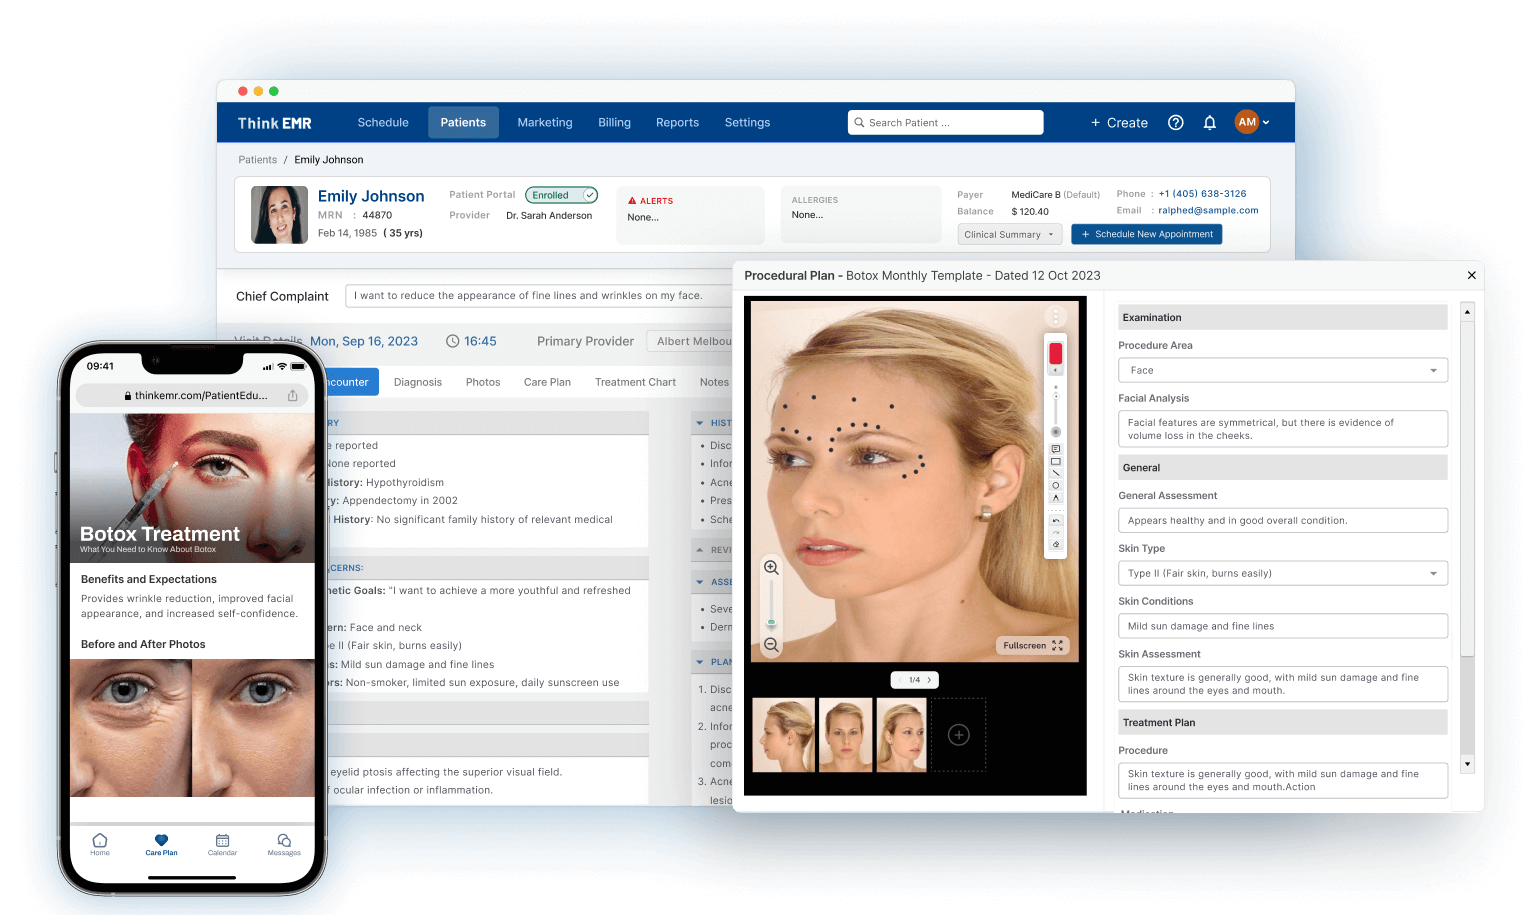Click the Fullscreen button
Viewport: 1538px width, 915px height.
click(1033, 645)
